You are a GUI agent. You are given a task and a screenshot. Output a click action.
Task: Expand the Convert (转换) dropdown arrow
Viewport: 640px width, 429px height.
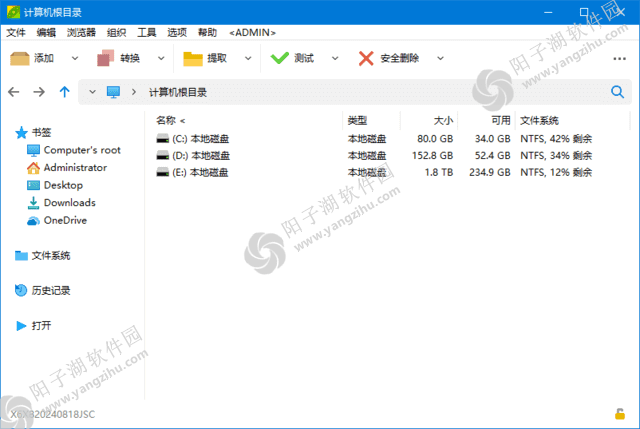point(161,58)
